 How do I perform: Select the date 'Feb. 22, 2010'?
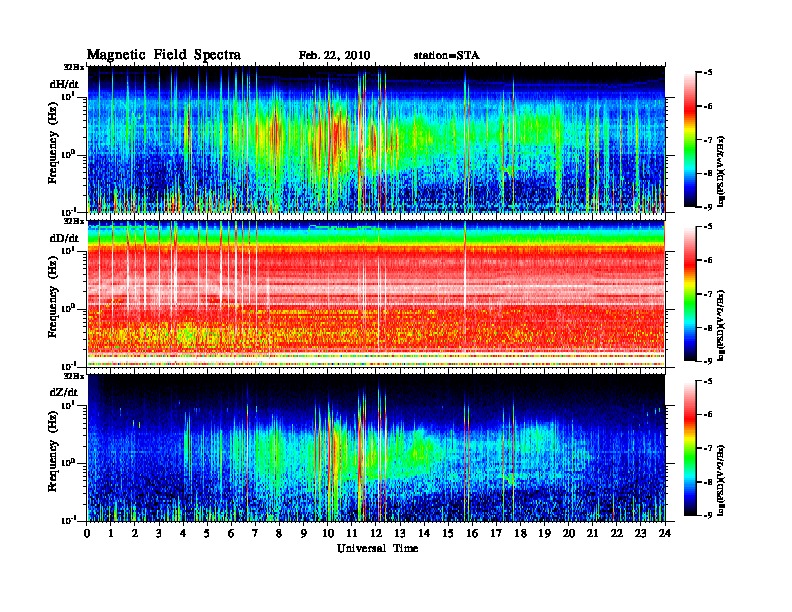pyautogui.click(x=334, y=56)
